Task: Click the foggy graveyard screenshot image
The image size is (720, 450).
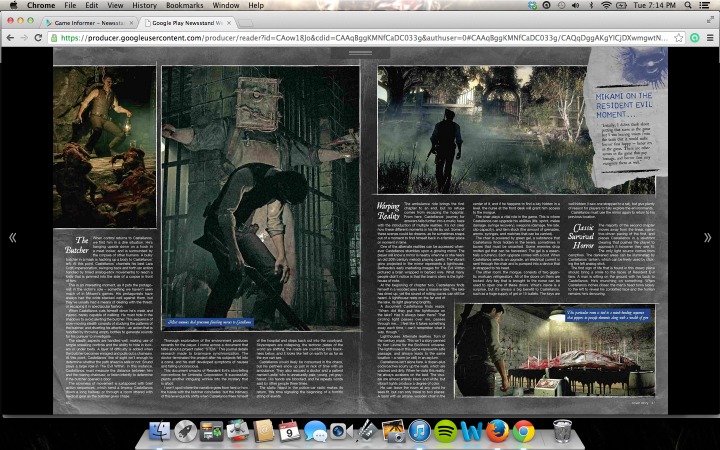Action: click(482, 129)
